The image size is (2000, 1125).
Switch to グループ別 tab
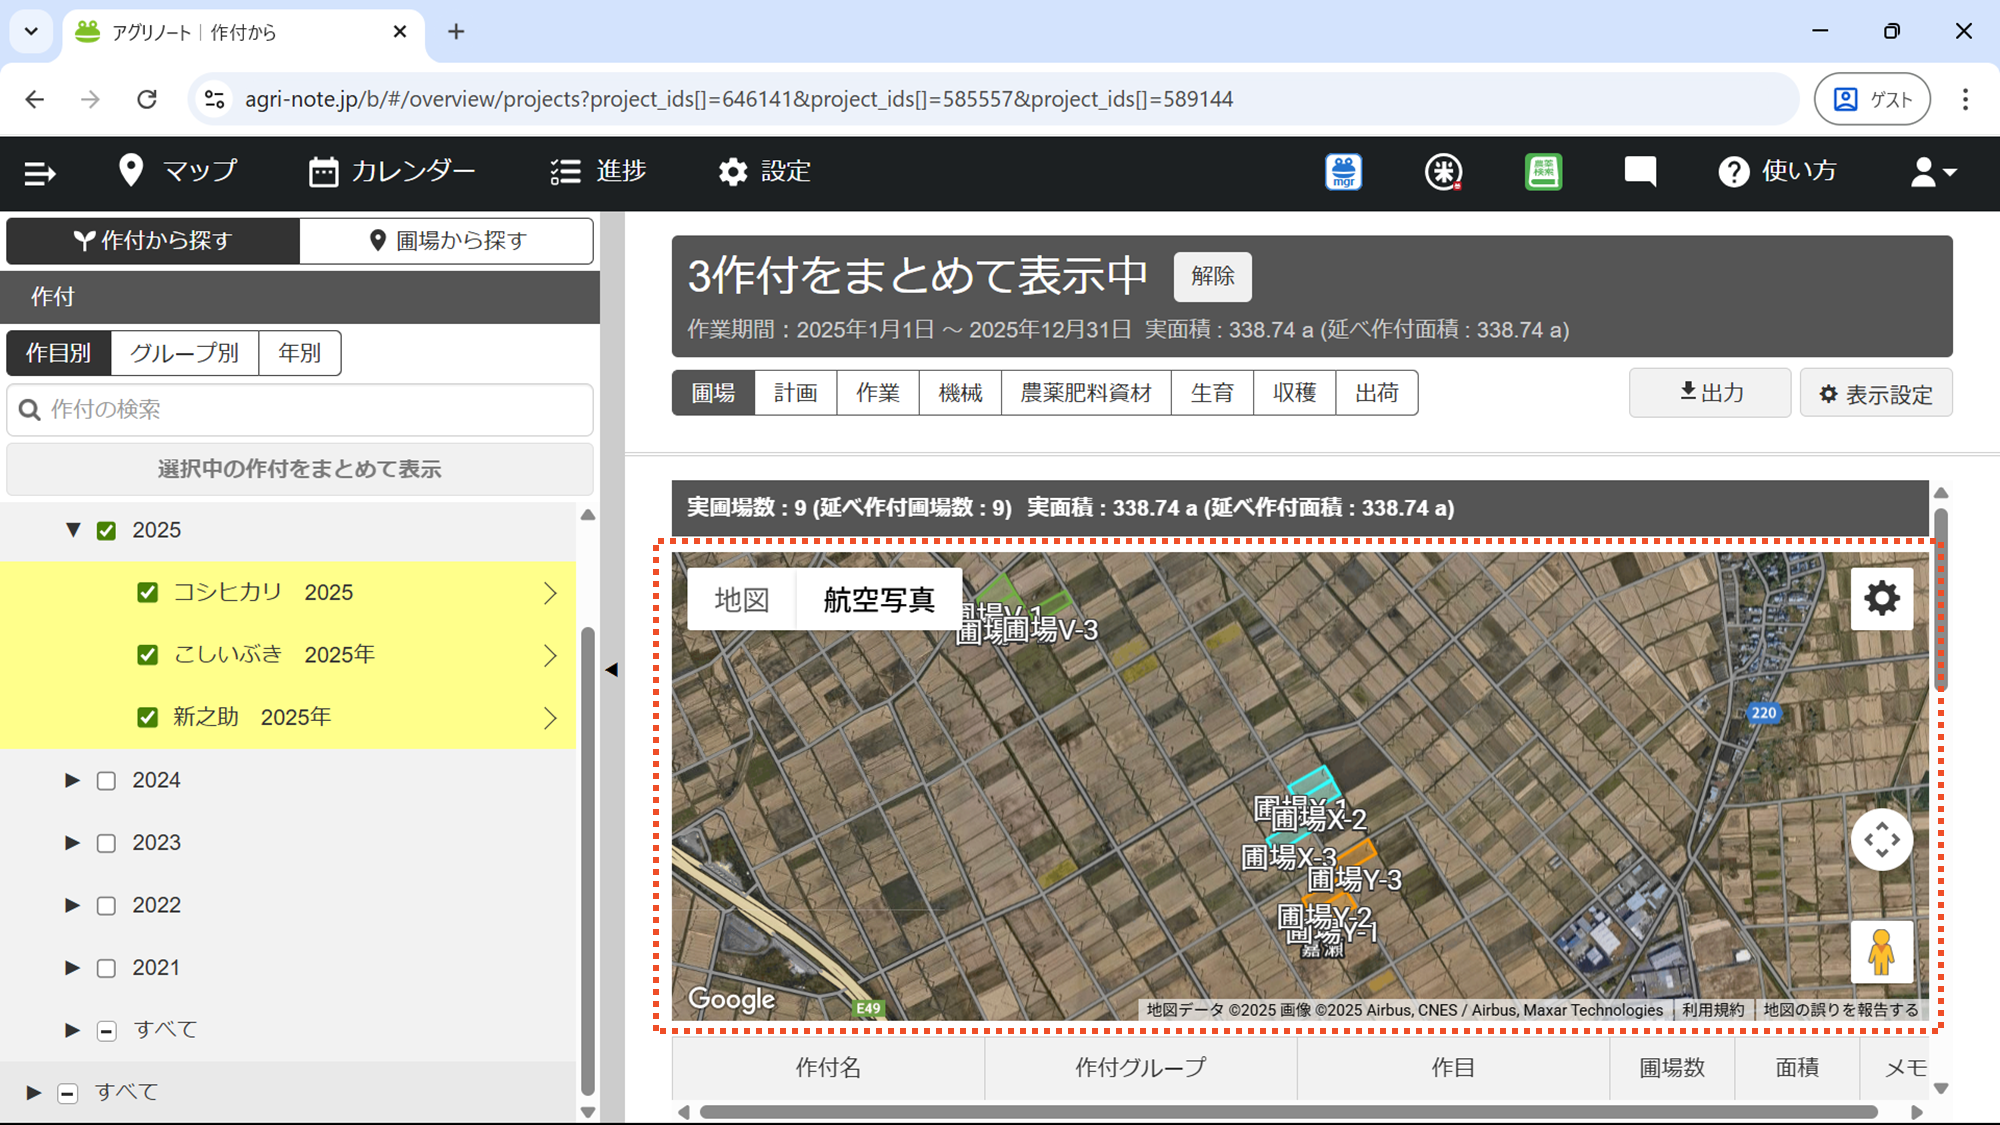(x=185, y=353)
